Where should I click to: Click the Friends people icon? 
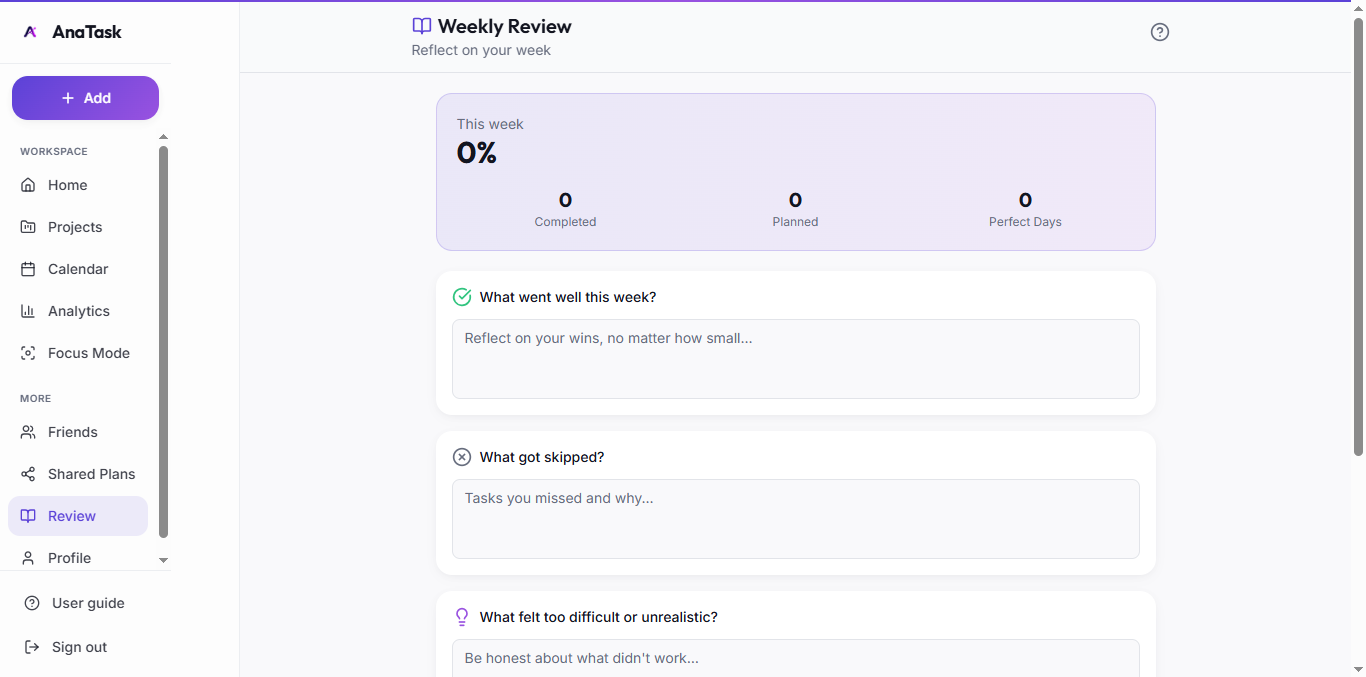point(28,432)
